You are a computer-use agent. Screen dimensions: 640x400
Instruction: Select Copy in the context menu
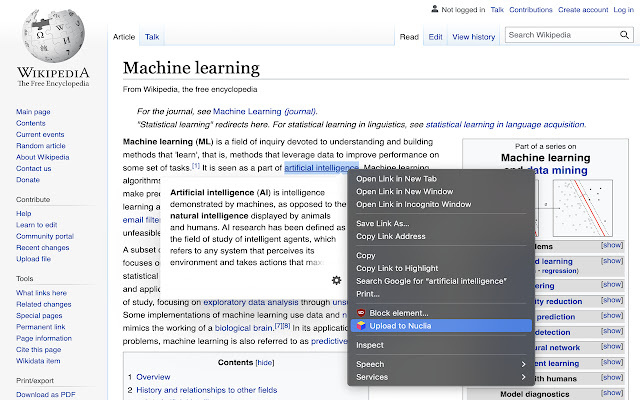click(x=441, y=256)
